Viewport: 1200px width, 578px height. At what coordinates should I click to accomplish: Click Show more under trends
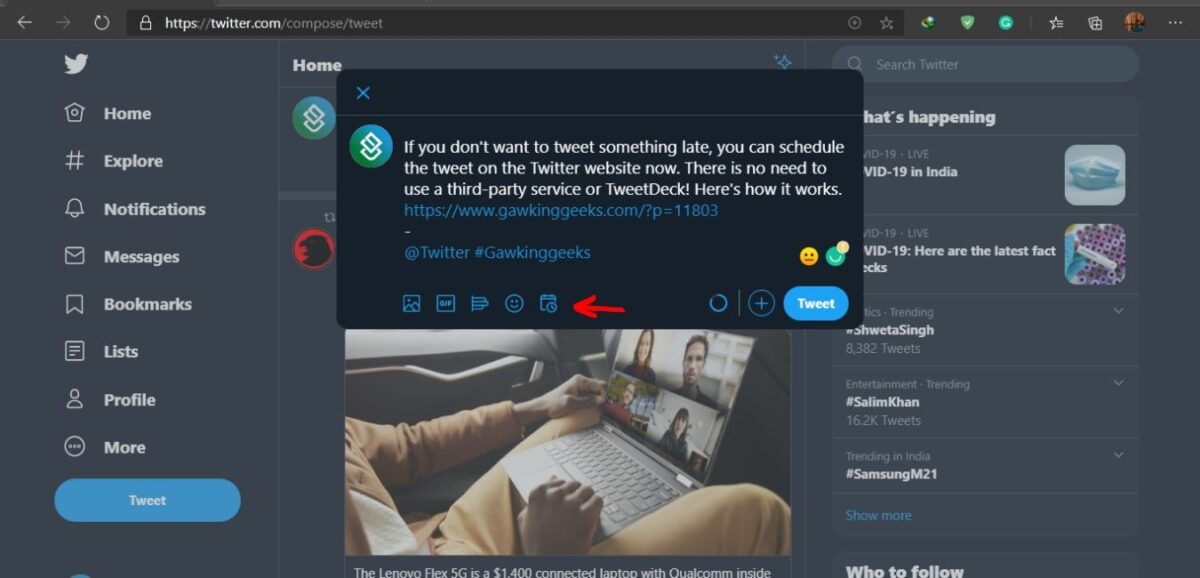[879, 515]
